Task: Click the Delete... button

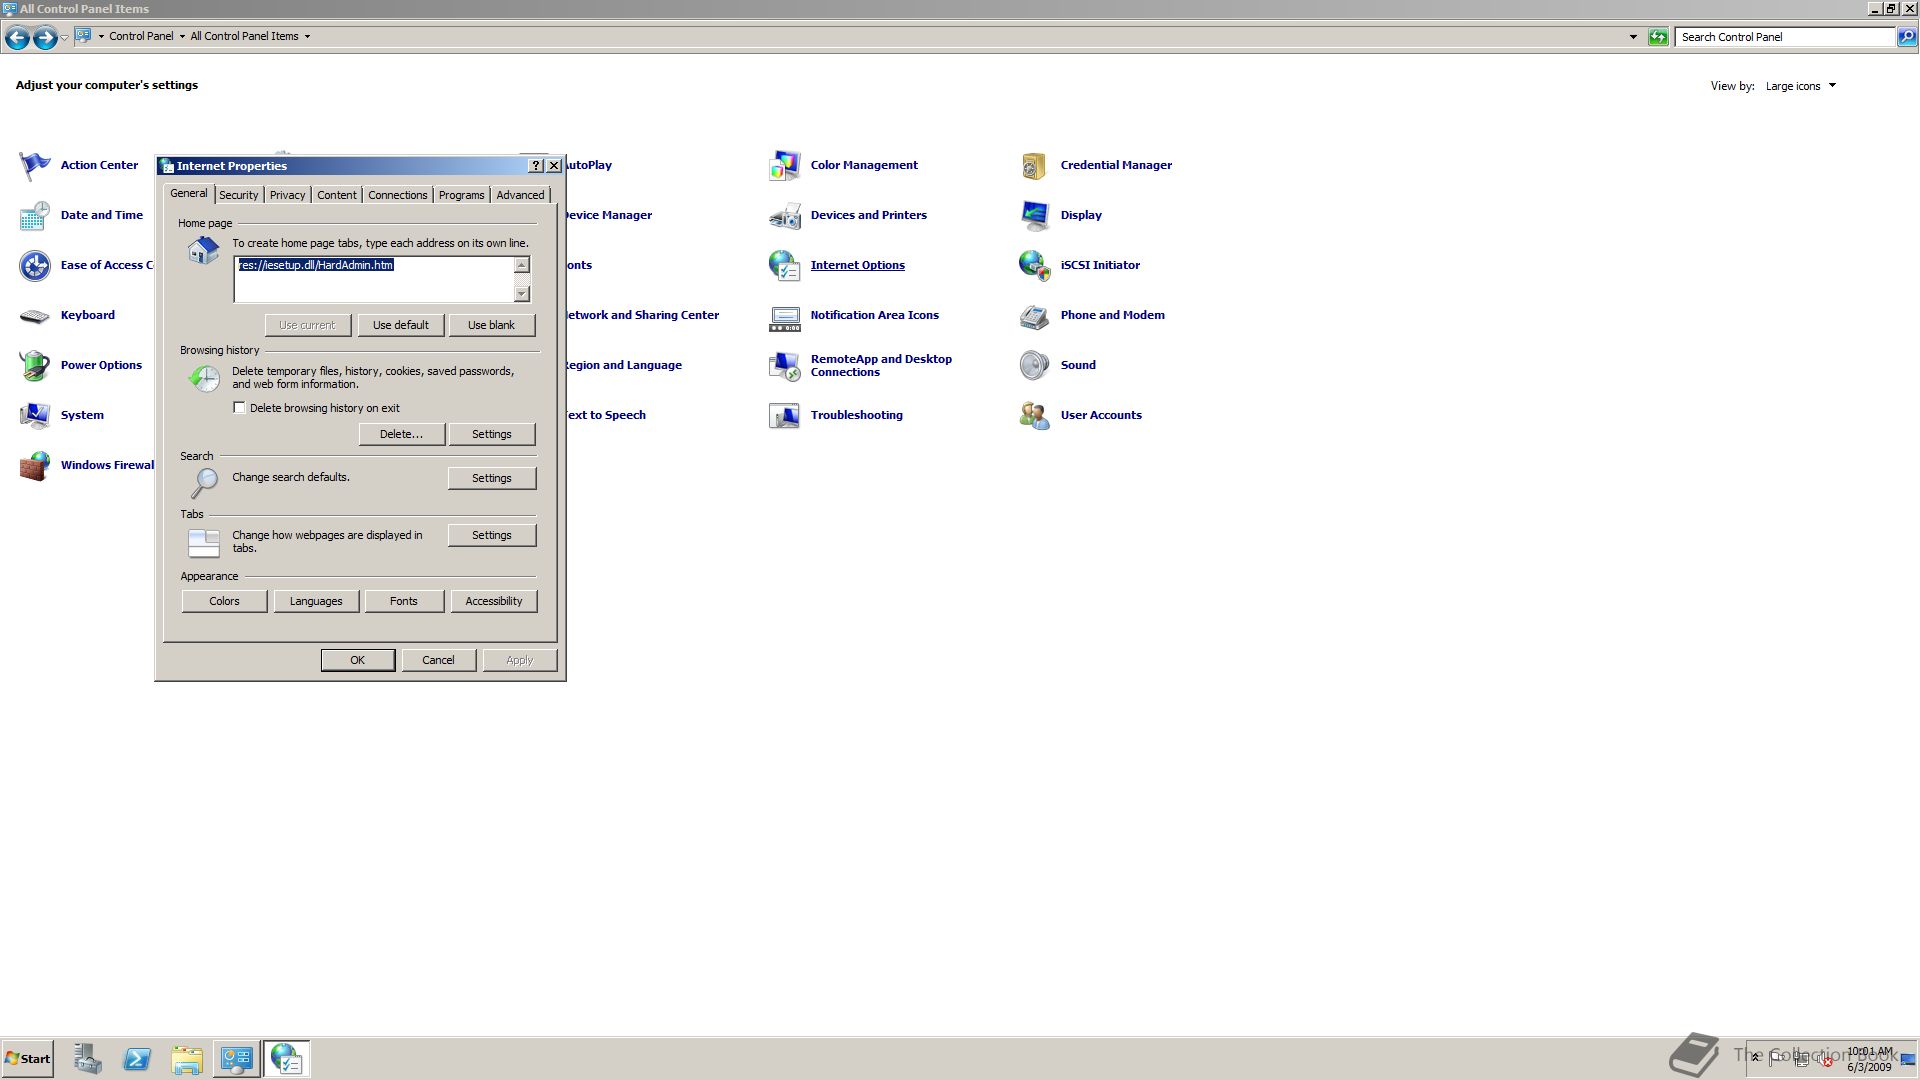Action: tap(401, 434)
